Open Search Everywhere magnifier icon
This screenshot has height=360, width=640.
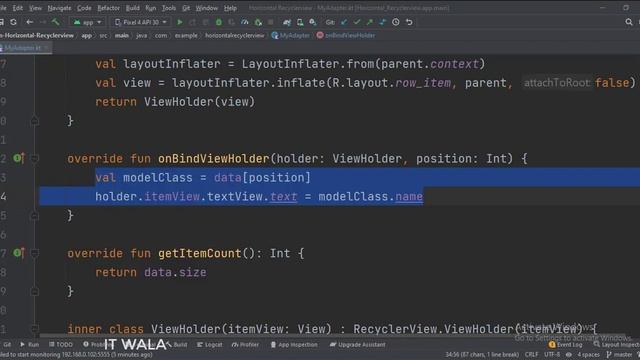click(629, 22)
